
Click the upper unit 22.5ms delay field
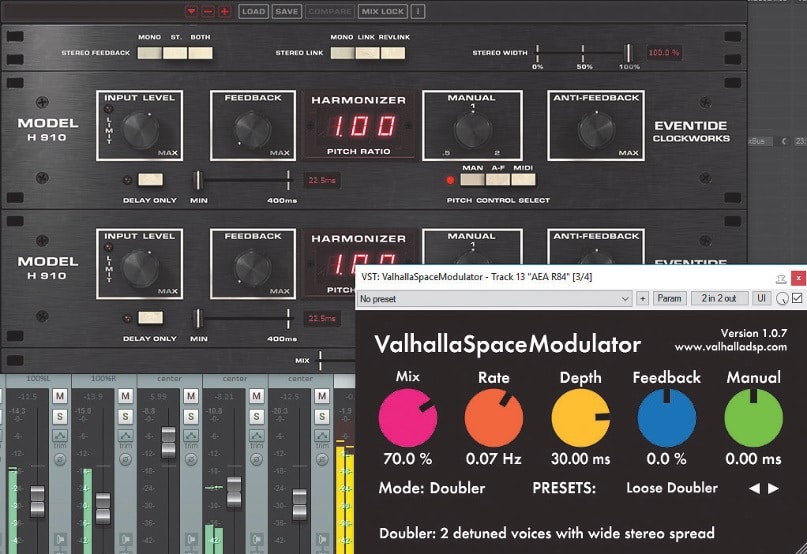(322, 180)
